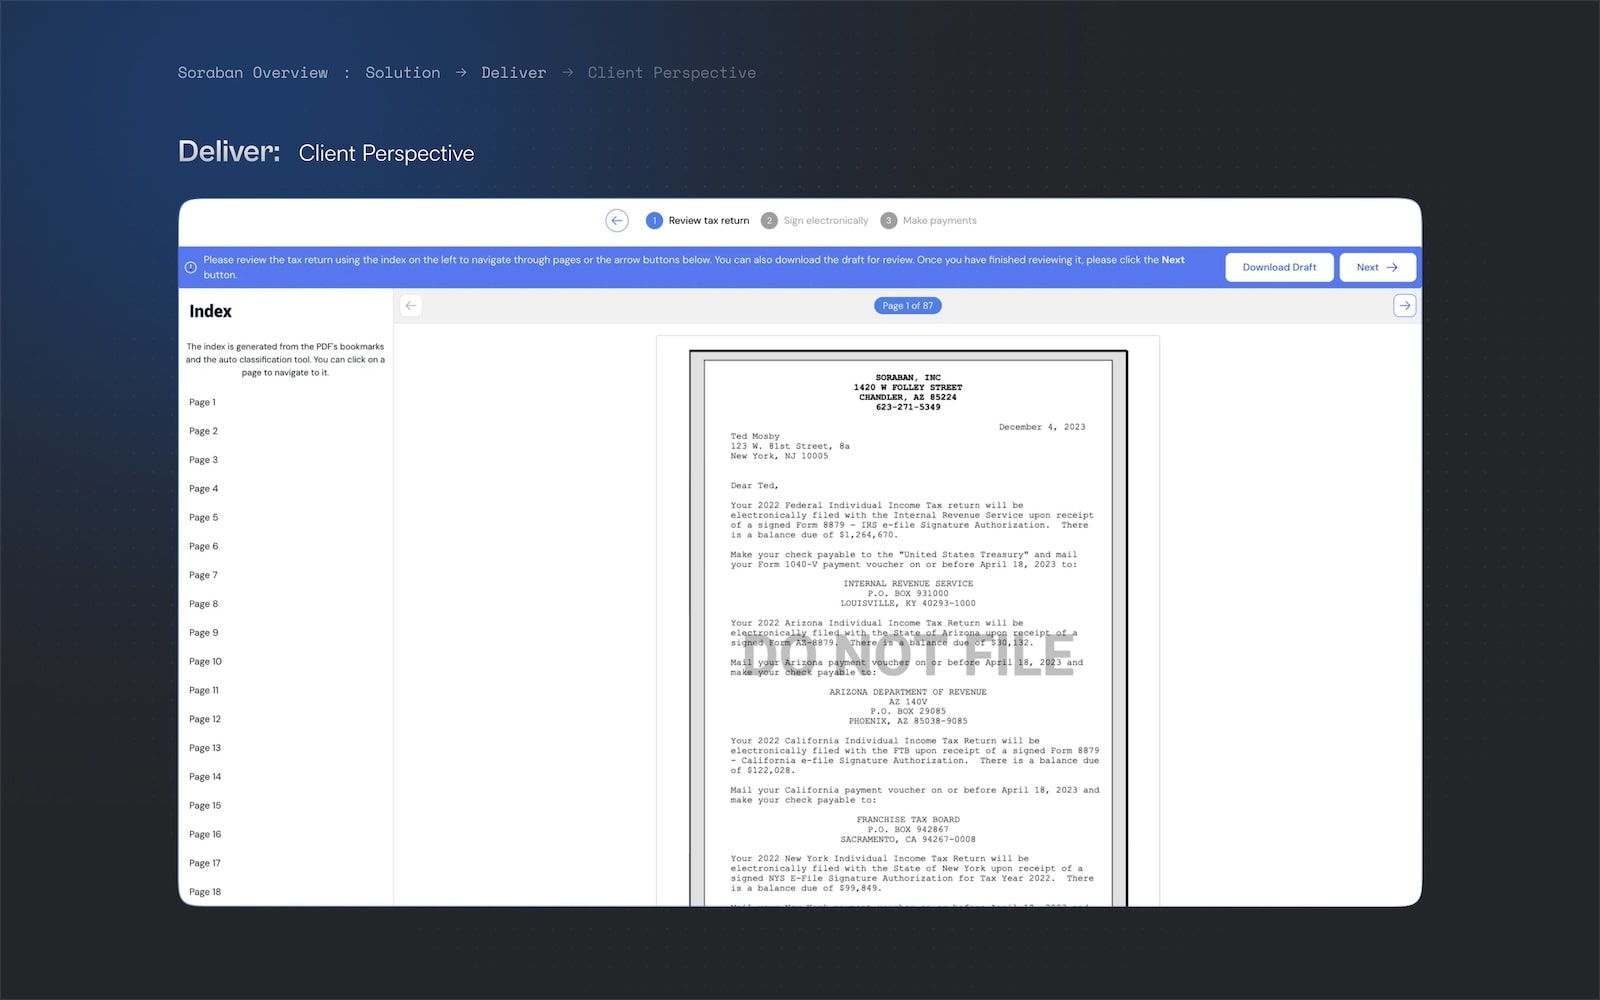Screen dimensions: 1600x1000
Task: Go to previous page with left arrow
Action: 411,306
